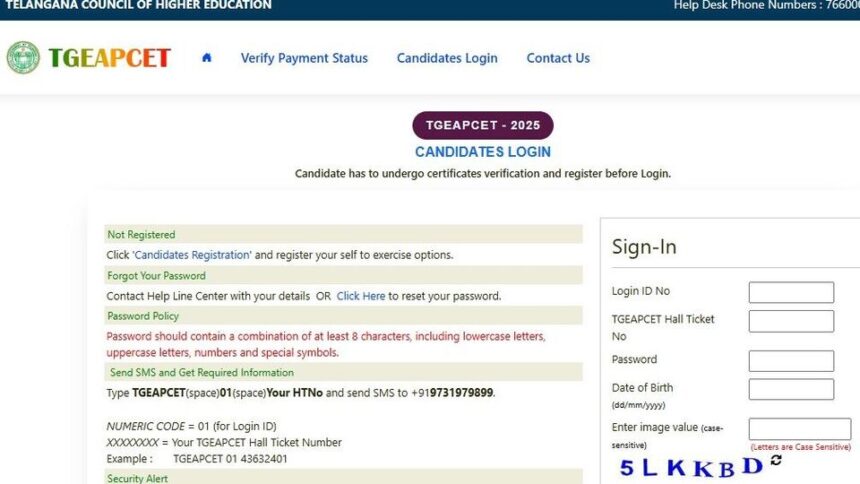Click the captcha image text 5LKKBD

690,466
